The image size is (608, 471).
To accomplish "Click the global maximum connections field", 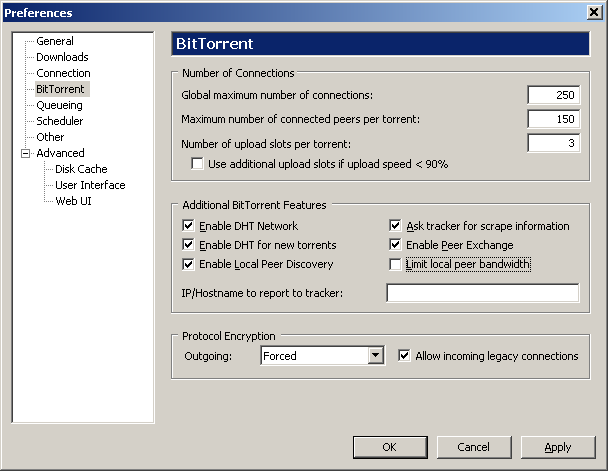I will pos(553,95).
